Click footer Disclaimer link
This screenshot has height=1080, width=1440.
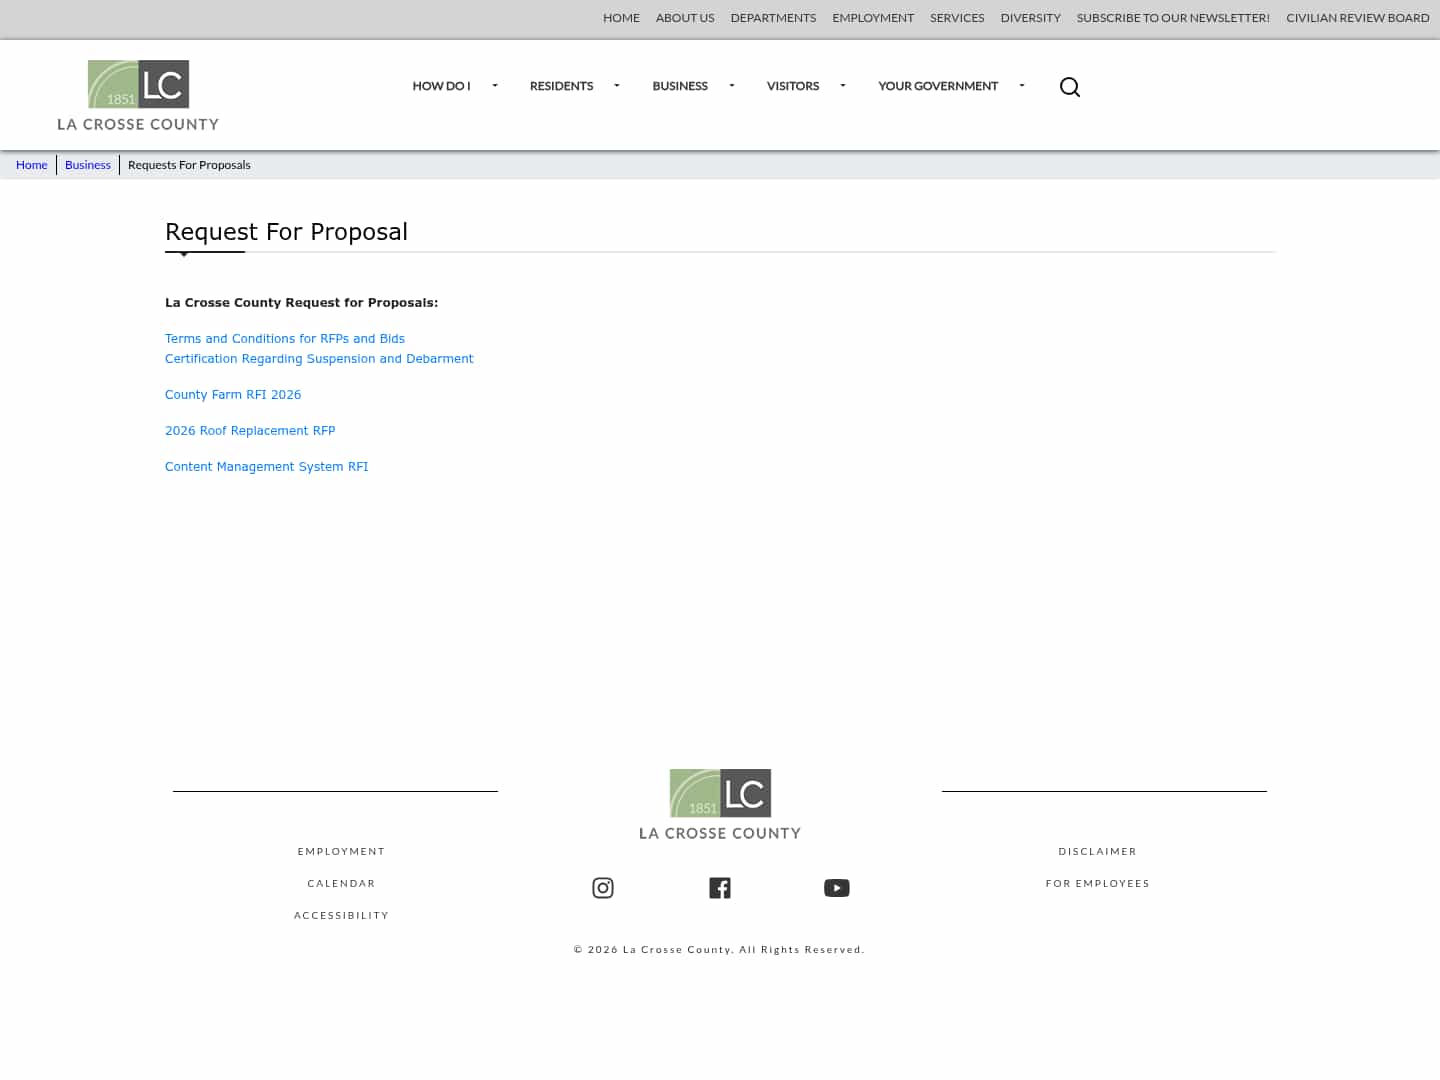1098,852
